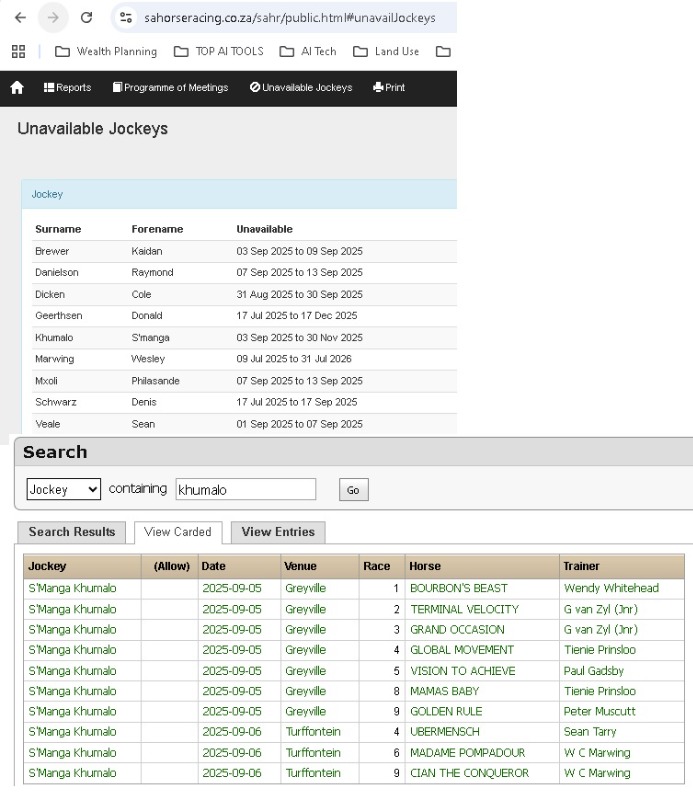Open the BOURBON'S BEAST horse link
This screenshot has height=800, width=693.
click(x=458, y=588)
